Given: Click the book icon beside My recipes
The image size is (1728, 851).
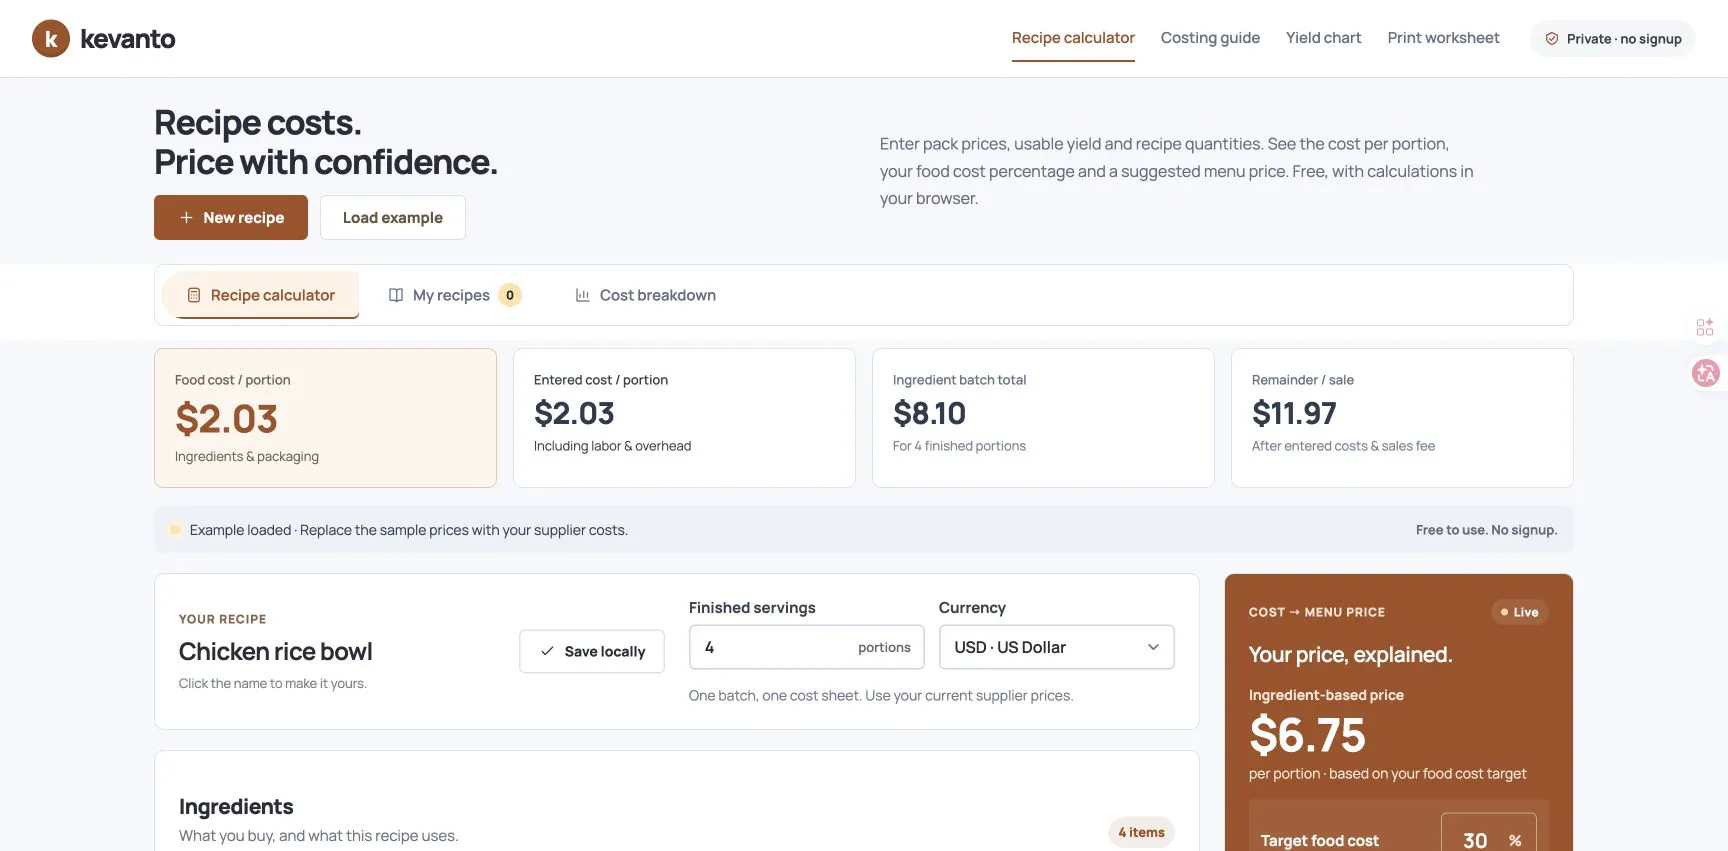Looking at the screenshot, I should coord(396,295).
